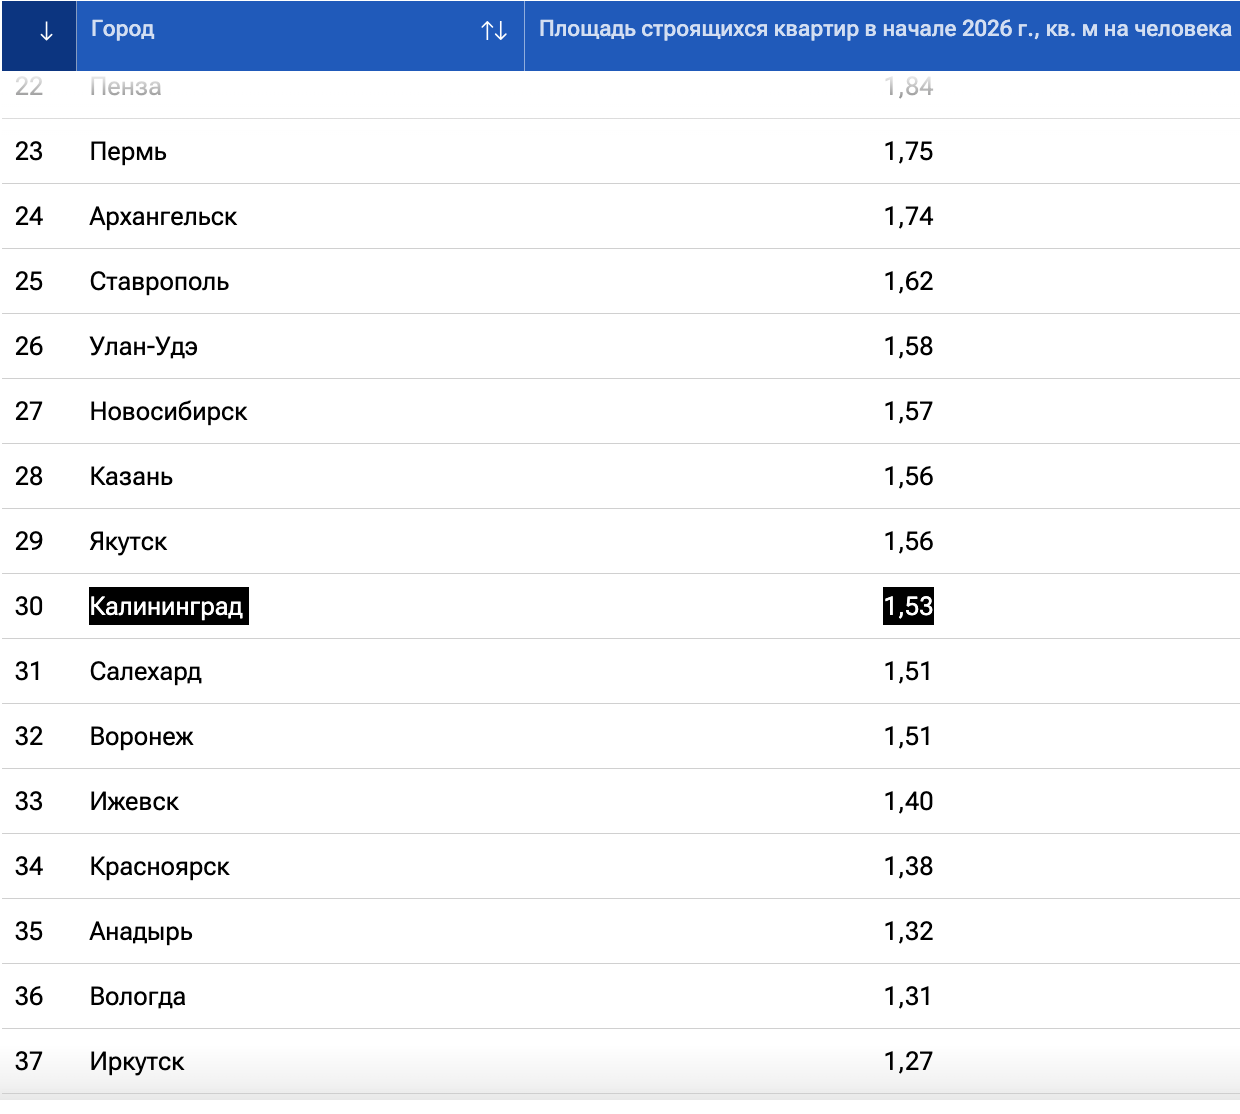Select the Вологда city cell
The height and width of the screenshot is (1114, 1240).
click(137, 997)
